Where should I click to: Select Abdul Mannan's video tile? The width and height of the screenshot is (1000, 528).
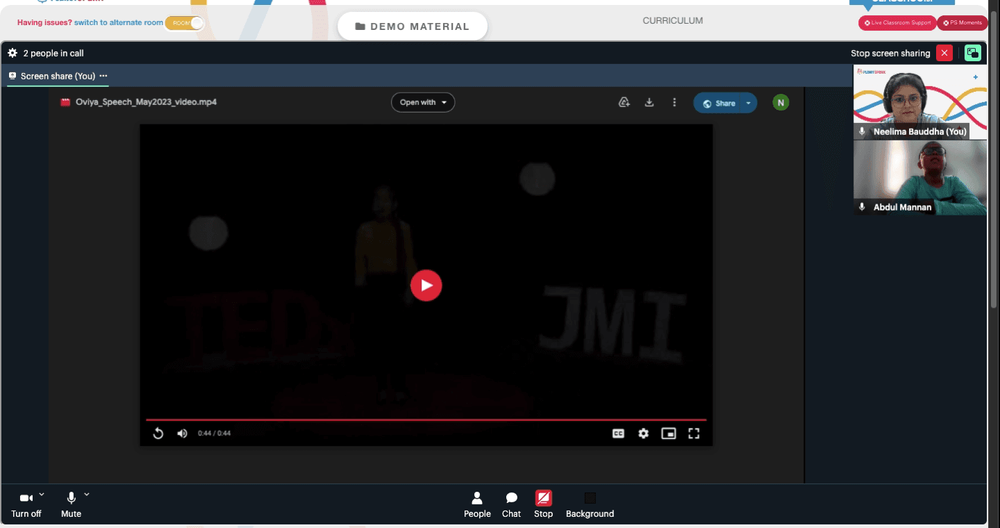920,177
